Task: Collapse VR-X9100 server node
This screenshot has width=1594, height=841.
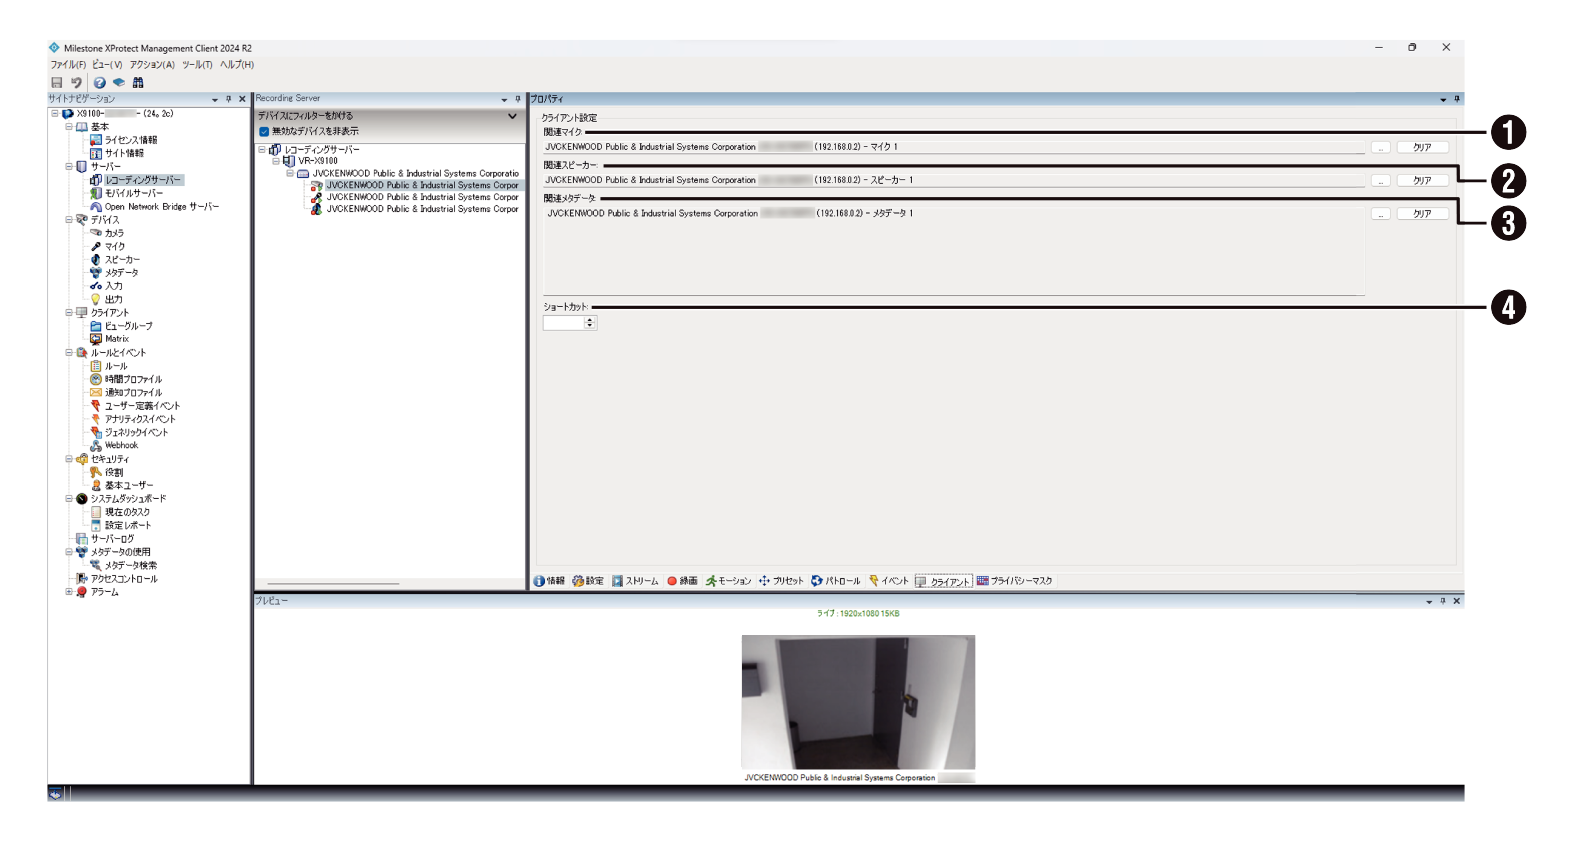Action: point(276,161)
